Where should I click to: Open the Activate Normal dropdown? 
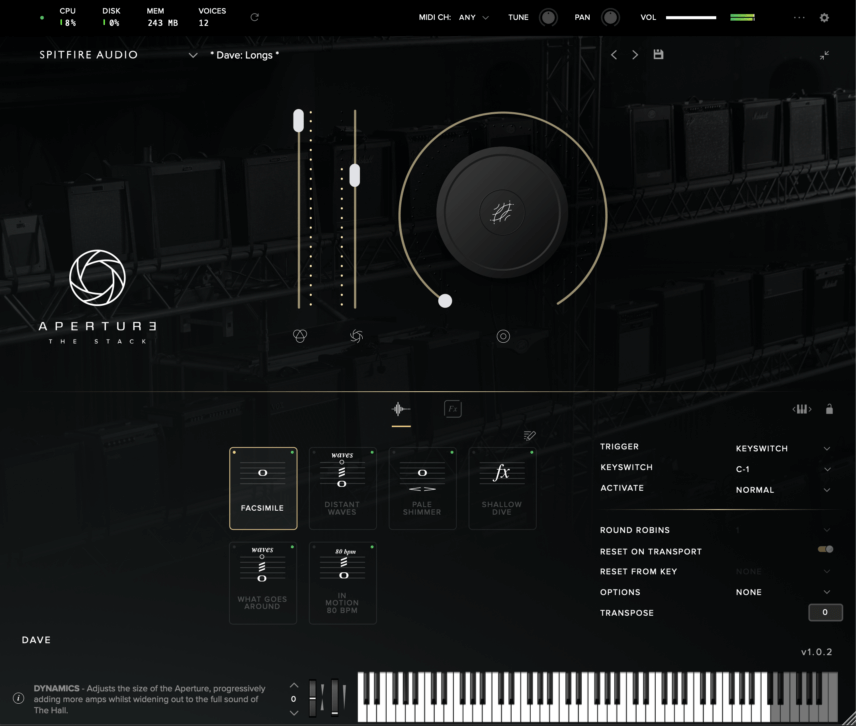[x=783, y=490]
